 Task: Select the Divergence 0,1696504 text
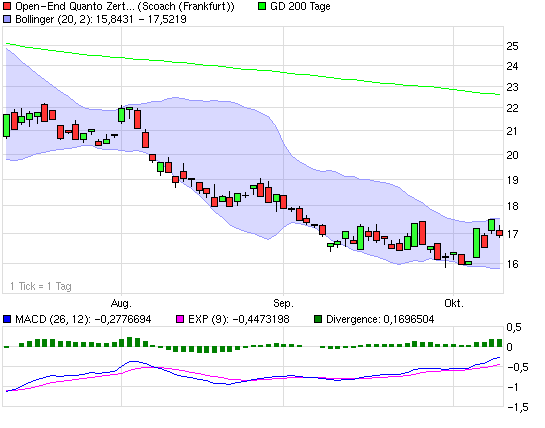380,319
